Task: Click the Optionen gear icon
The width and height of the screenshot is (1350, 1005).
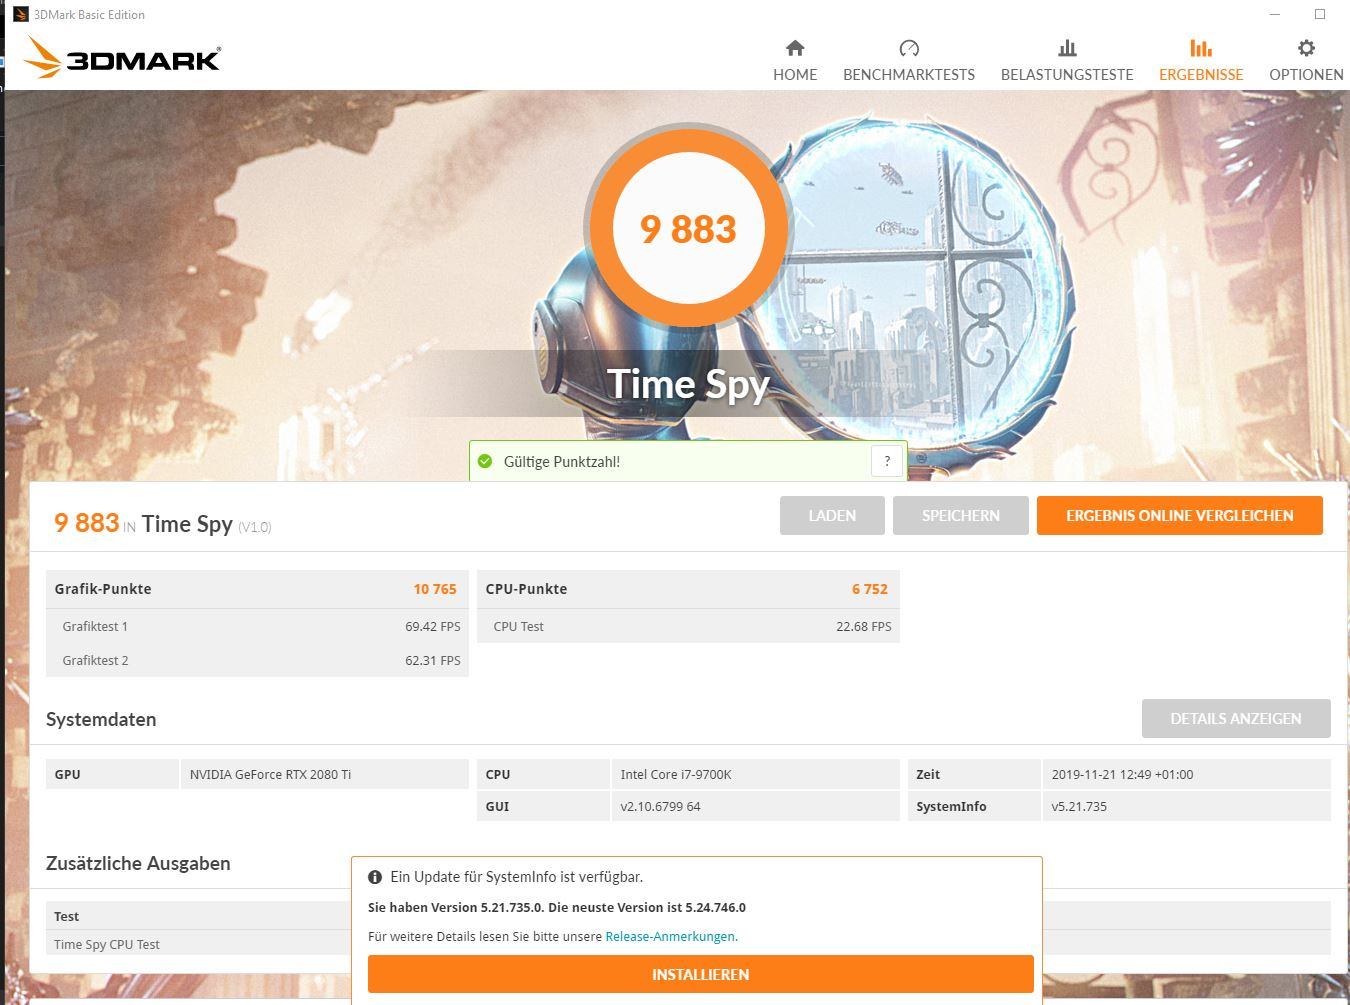Action: coord(1306,48)
